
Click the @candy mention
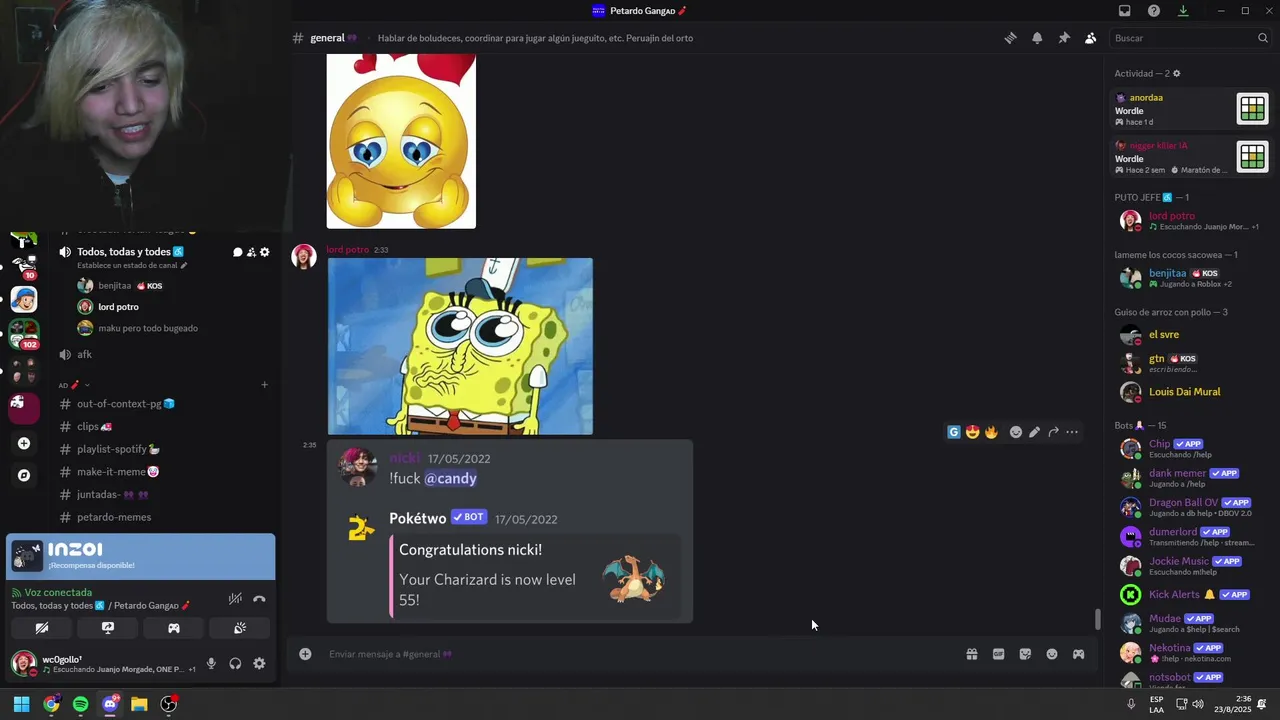pos(450,478)
